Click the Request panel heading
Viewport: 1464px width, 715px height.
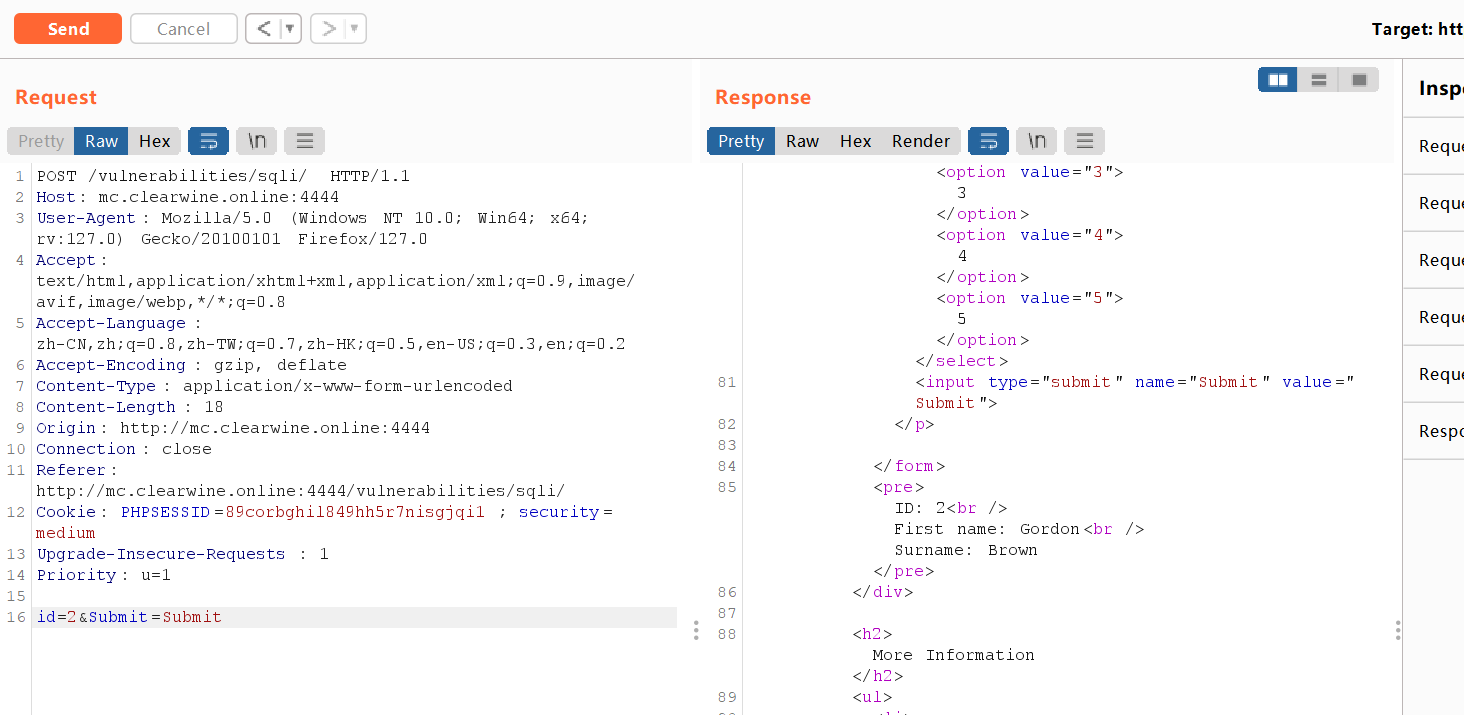[x=56, y=97]
